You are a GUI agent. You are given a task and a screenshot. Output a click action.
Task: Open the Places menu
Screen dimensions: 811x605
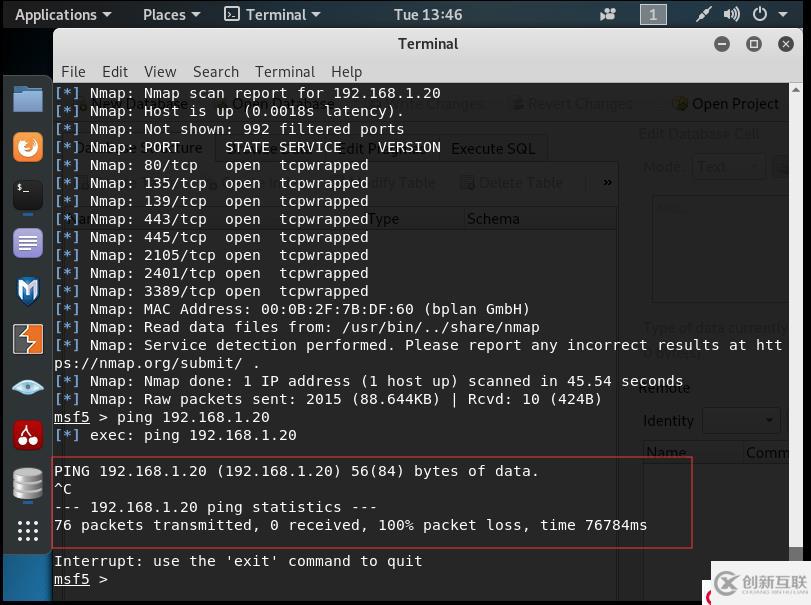coord(171,15)
